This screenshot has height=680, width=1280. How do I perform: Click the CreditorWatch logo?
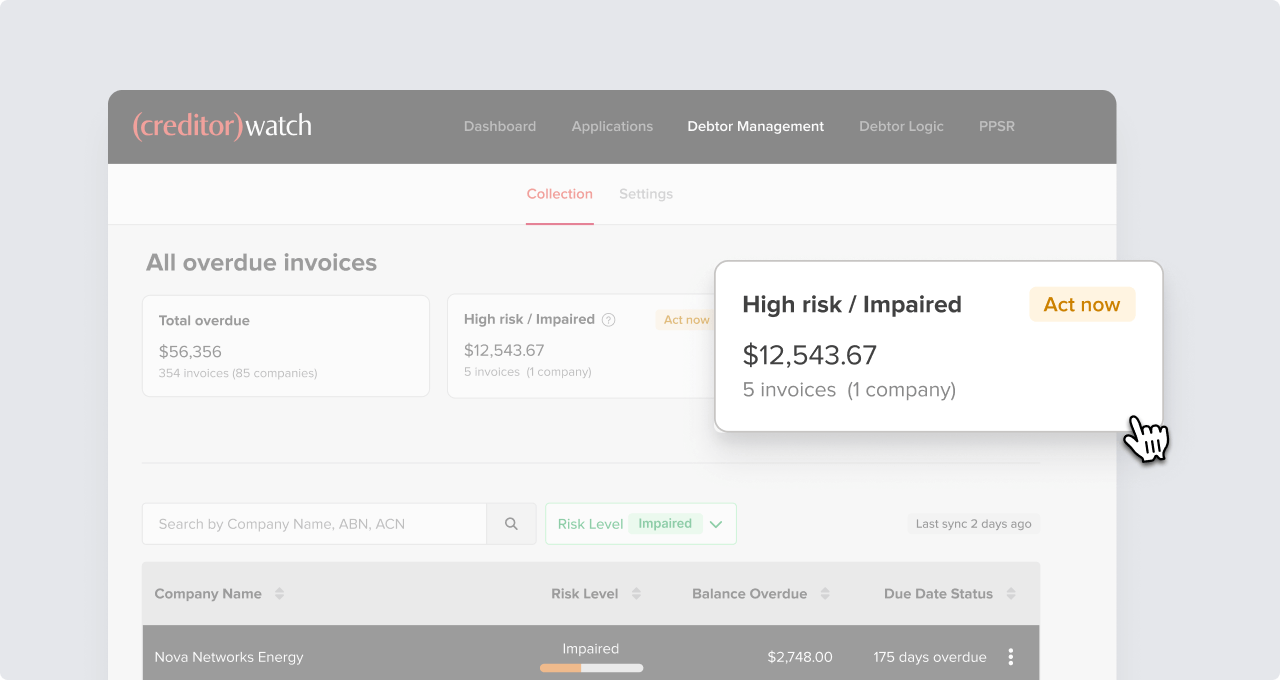coord(222,126)
